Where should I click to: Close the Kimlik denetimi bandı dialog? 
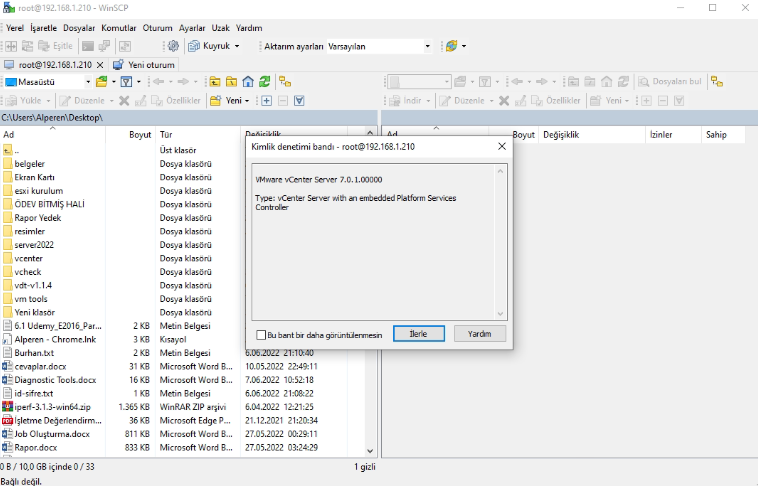tap(502, 147)
